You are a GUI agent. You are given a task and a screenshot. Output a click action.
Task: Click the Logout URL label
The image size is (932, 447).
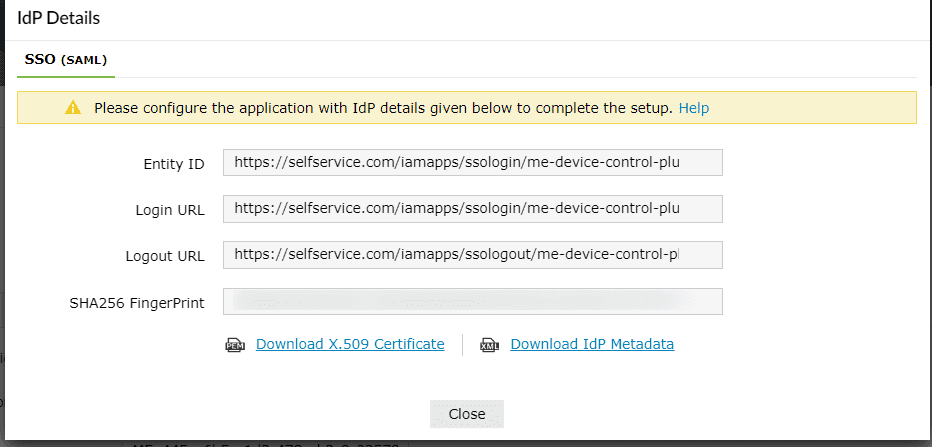click(165, 256)
